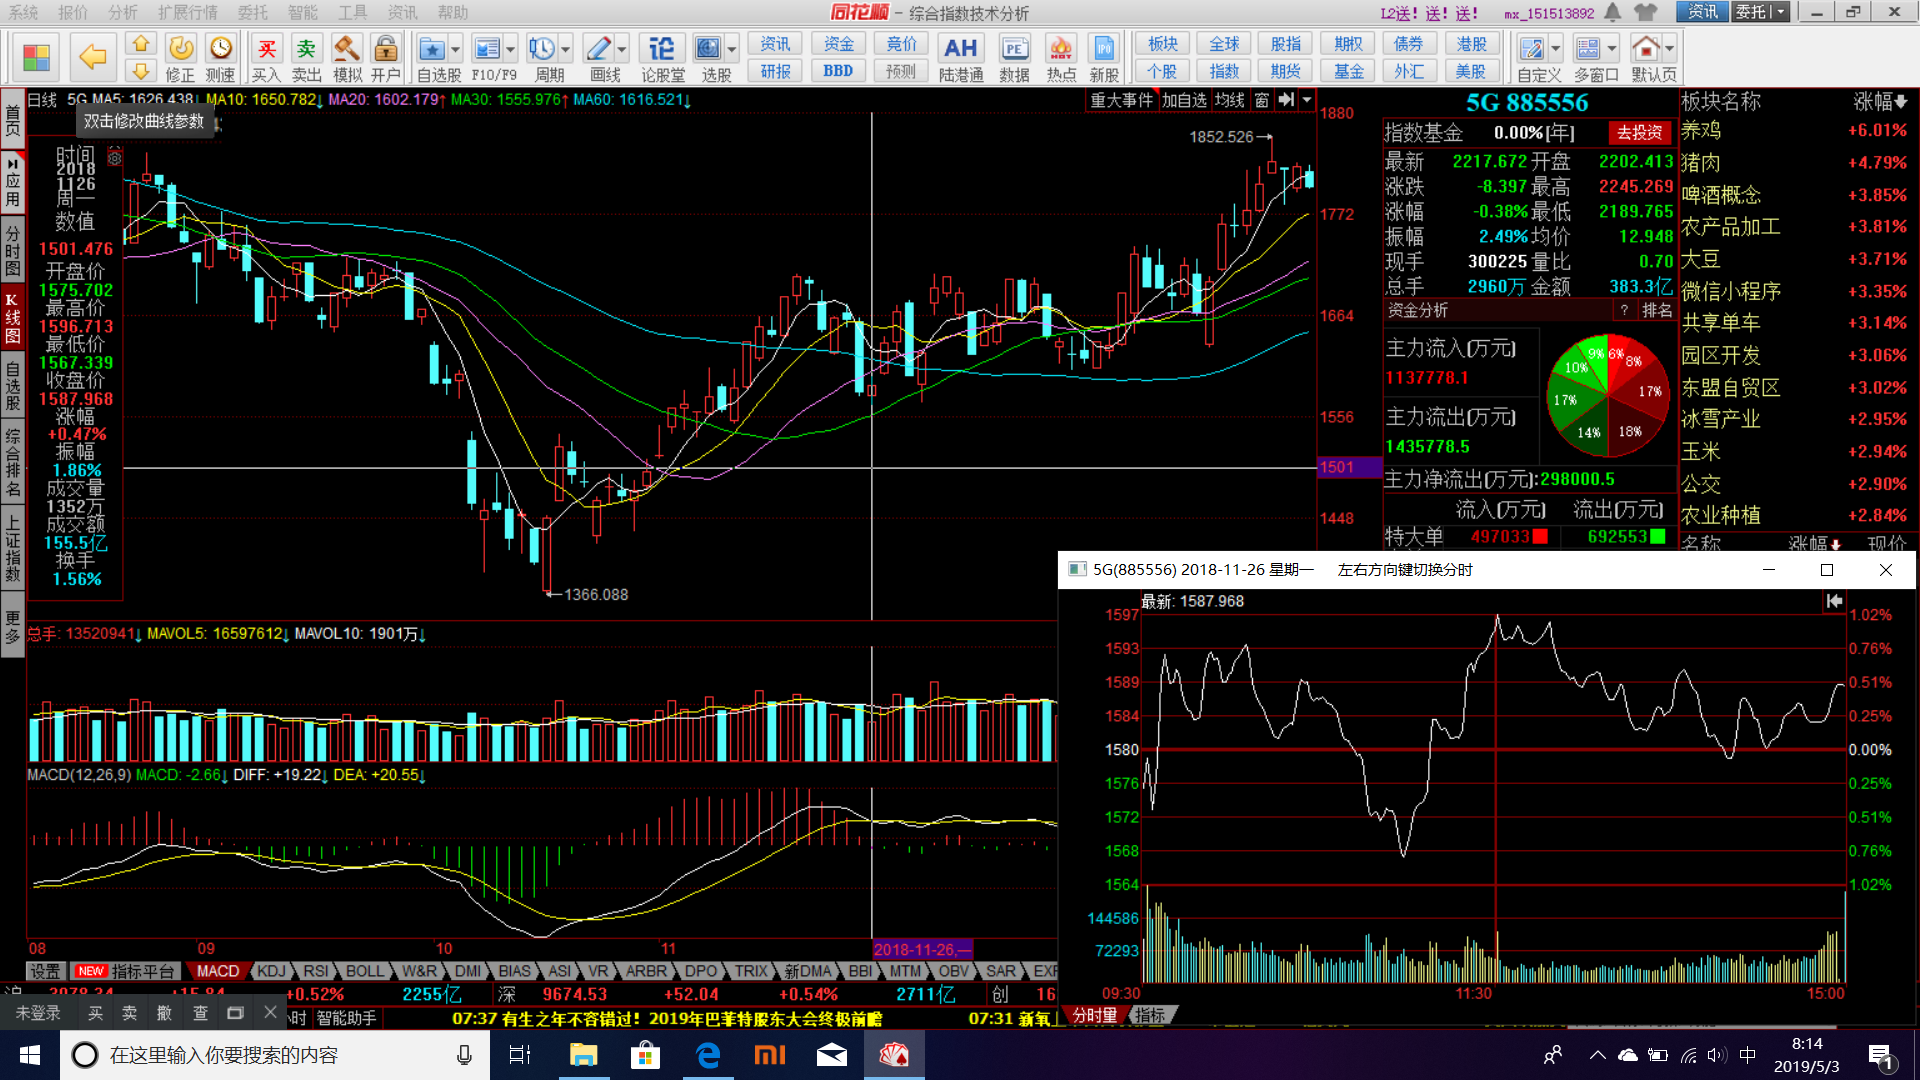Click the 重大事件 button above chart

1121,100
